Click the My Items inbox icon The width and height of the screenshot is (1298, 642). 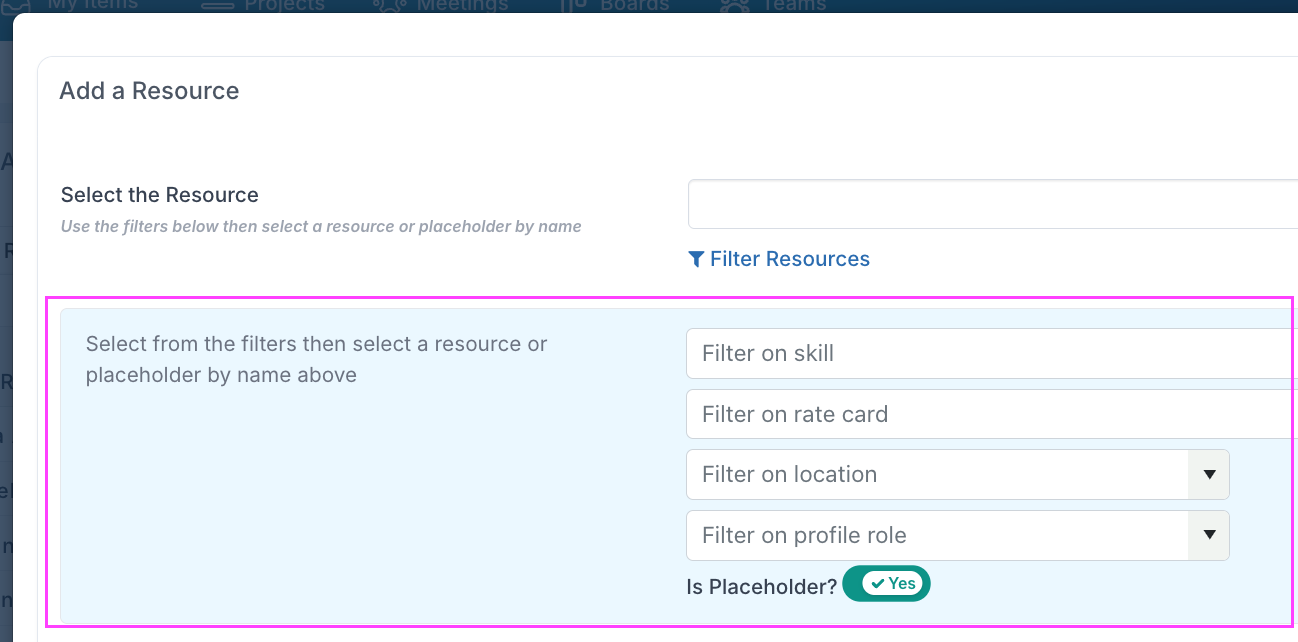pos(18,4)
